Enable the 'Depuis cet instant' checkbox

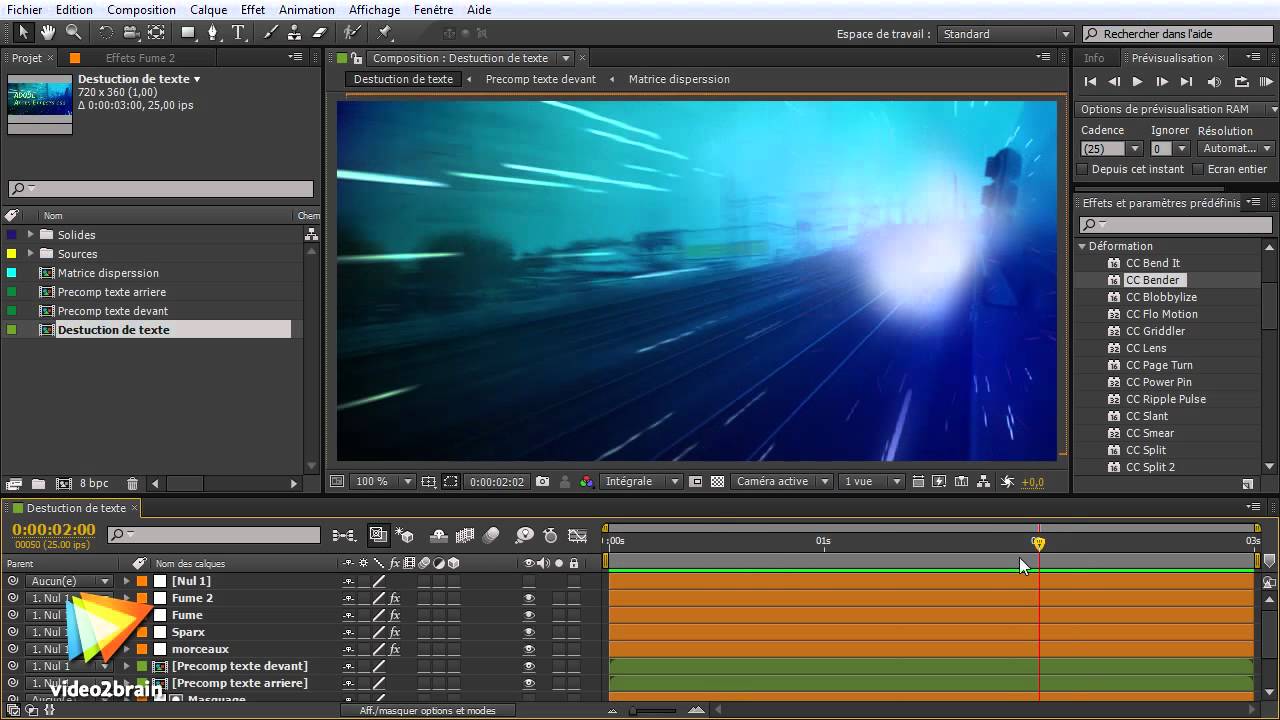pos(1082,169)
